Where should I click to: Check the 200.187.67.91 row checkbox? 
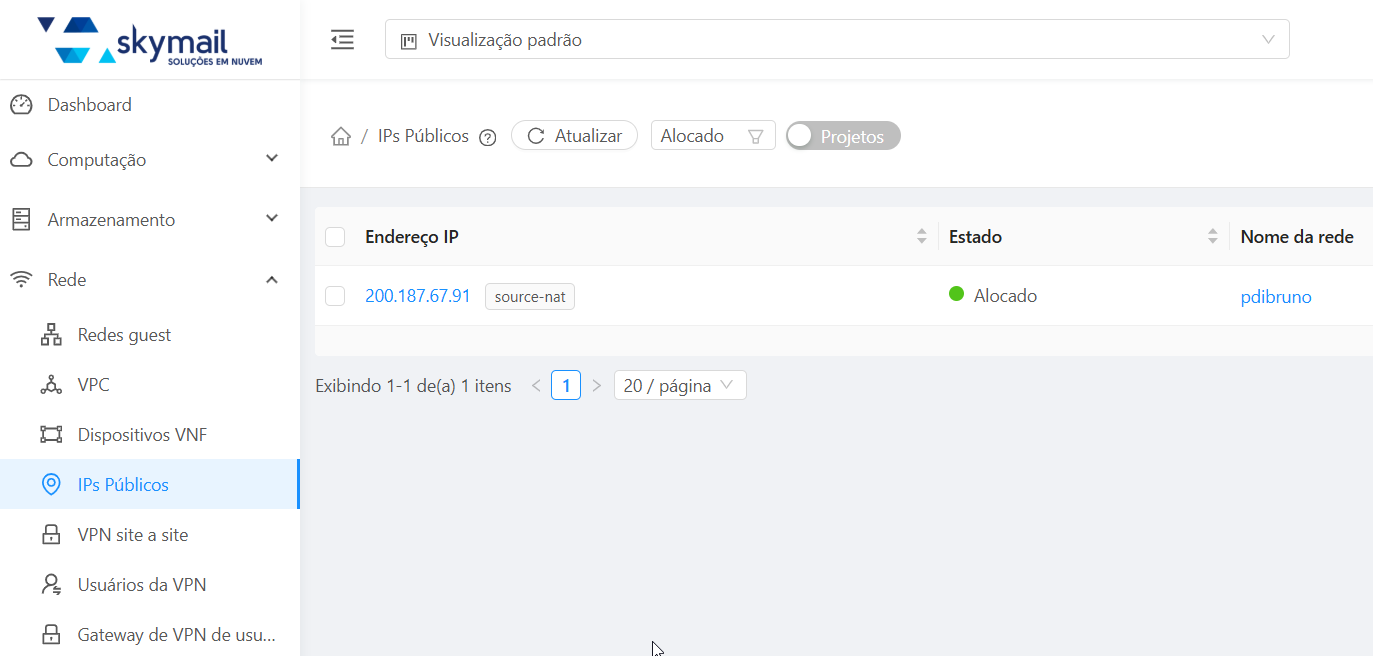pyautogui.click(x=335, y=296)
